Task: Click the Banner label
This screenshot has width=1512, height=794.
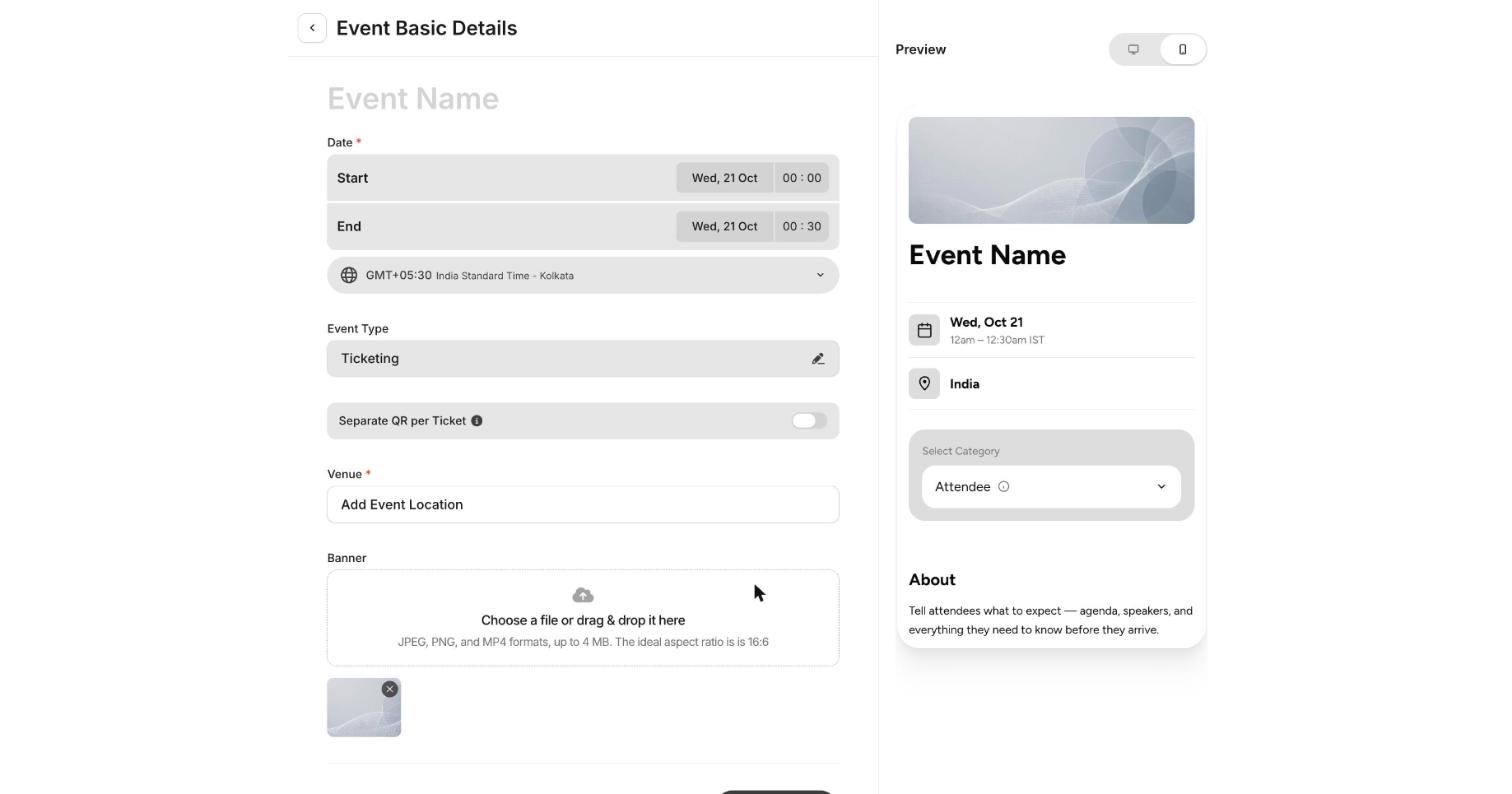Action: tap(347, 558)
